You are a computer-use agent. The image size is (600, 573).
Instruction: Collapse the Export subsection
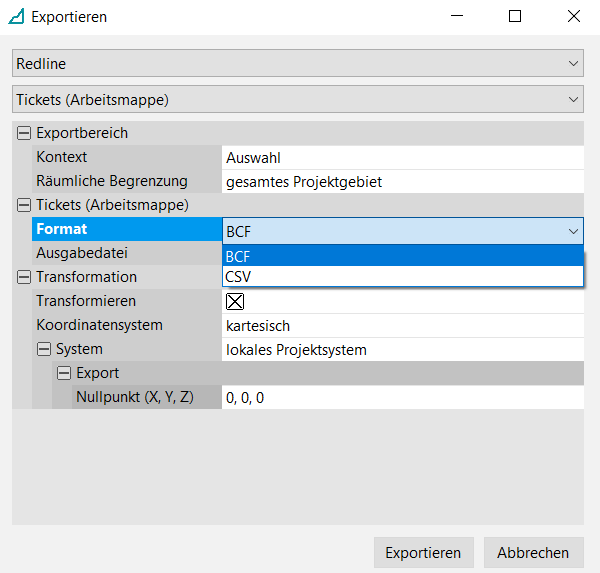pyautogui.click(x=64, y=373)
